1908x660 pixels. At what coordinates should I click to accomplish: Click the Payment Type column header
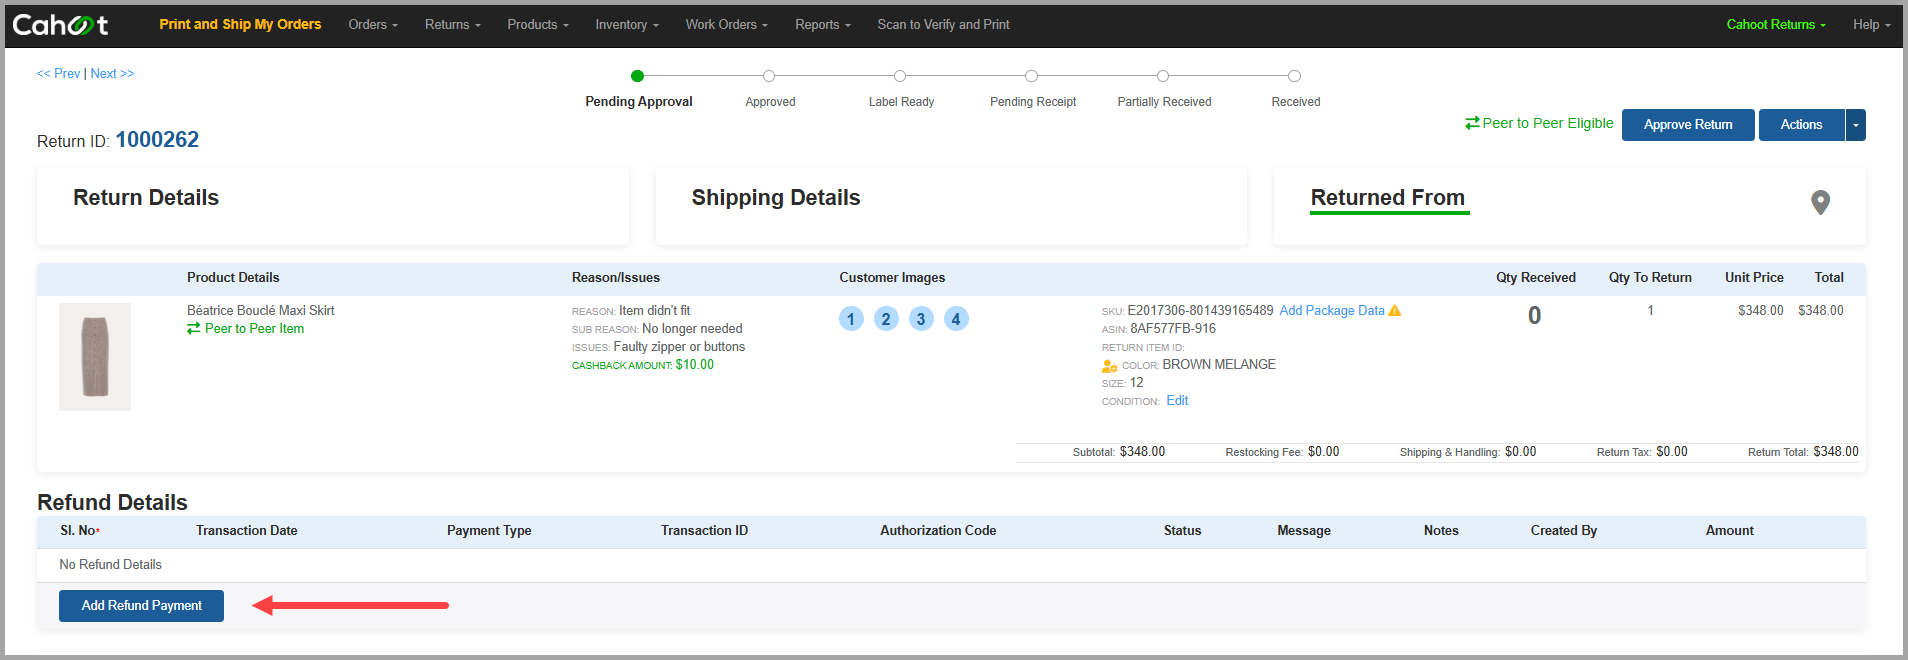(x=489, y=531)
